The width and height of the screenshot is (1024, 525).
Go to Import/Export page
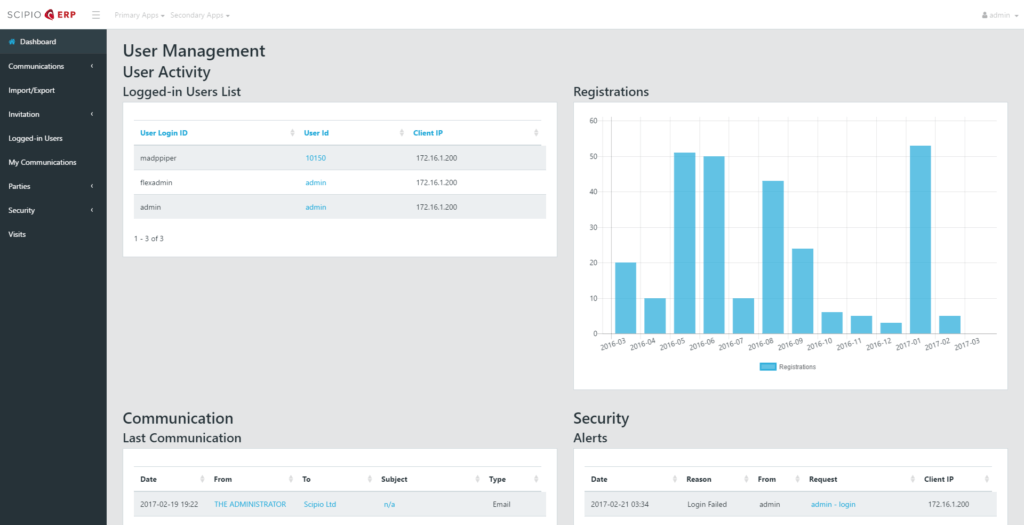click(x=31, y=90)
